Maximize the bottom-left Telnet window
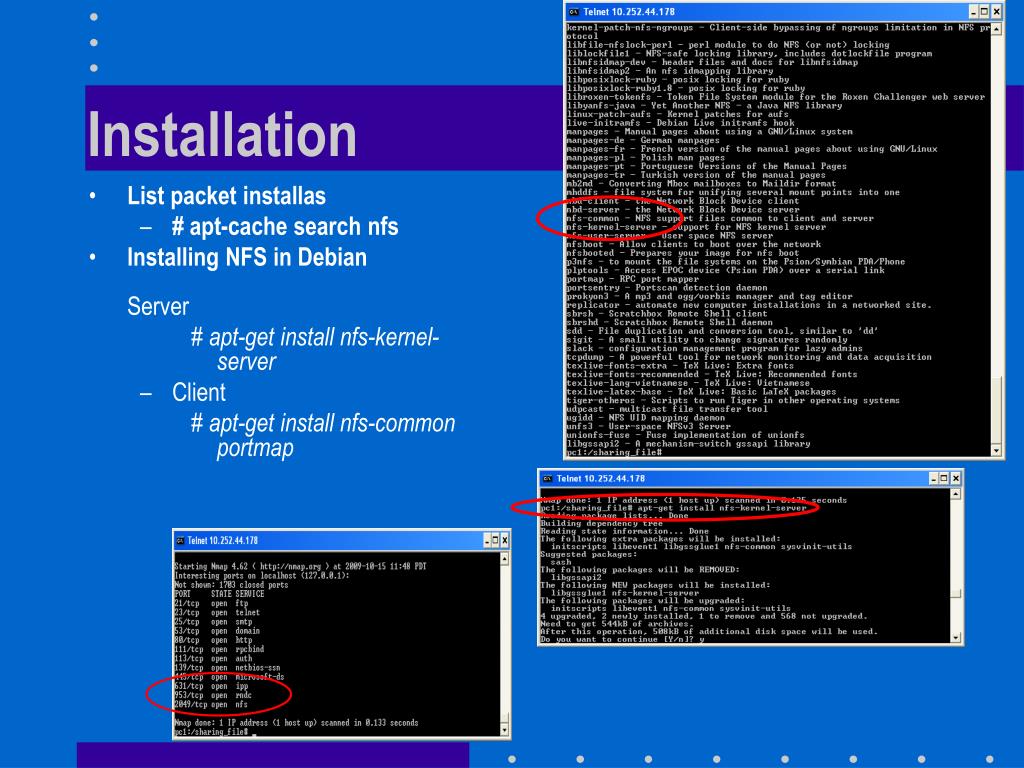 (495, 541)
